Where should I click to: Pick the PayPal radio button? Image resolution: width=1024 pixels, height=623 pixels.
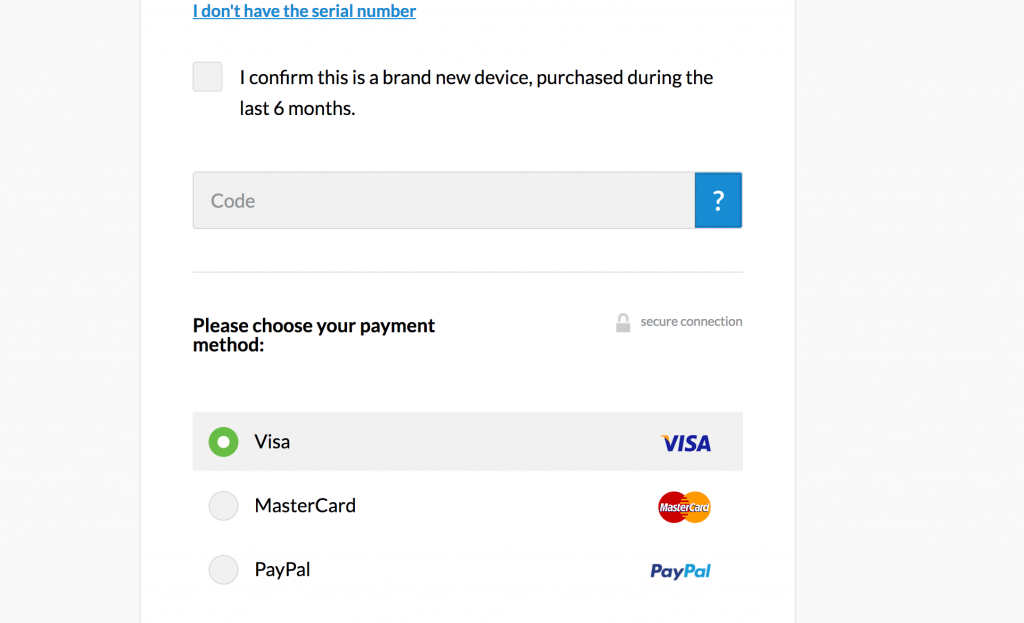pyautogui.click(x=223, y=570)
